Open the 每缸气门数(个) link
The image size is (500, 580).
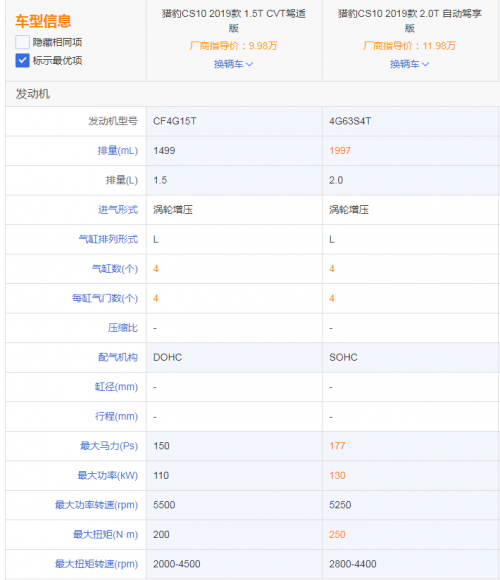pyautogui.click(x=105, y=298)
